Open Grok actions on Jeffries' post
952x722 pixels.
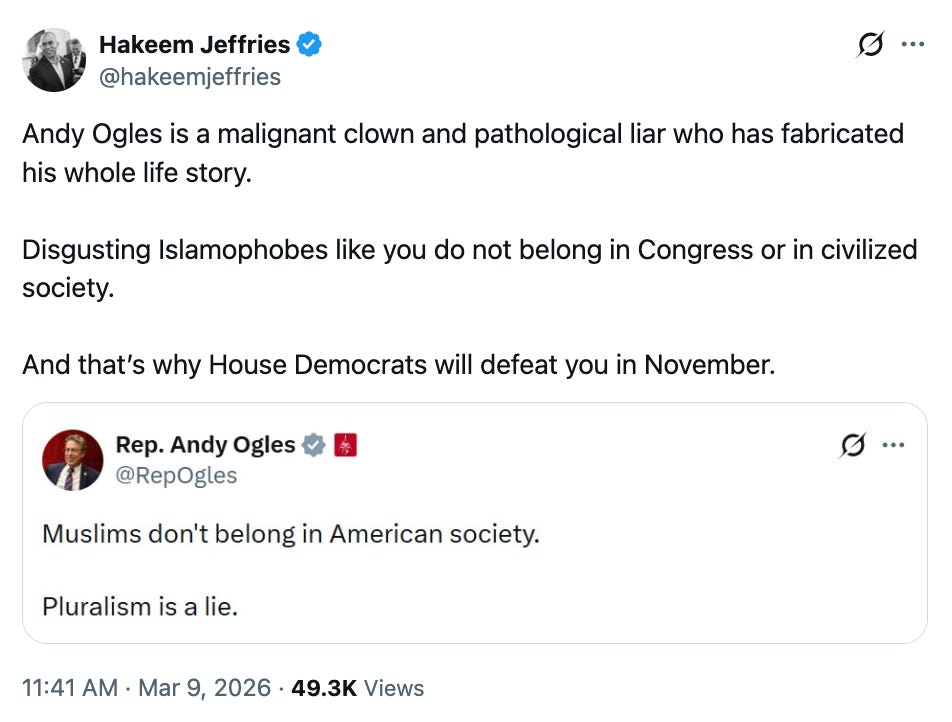872,45
